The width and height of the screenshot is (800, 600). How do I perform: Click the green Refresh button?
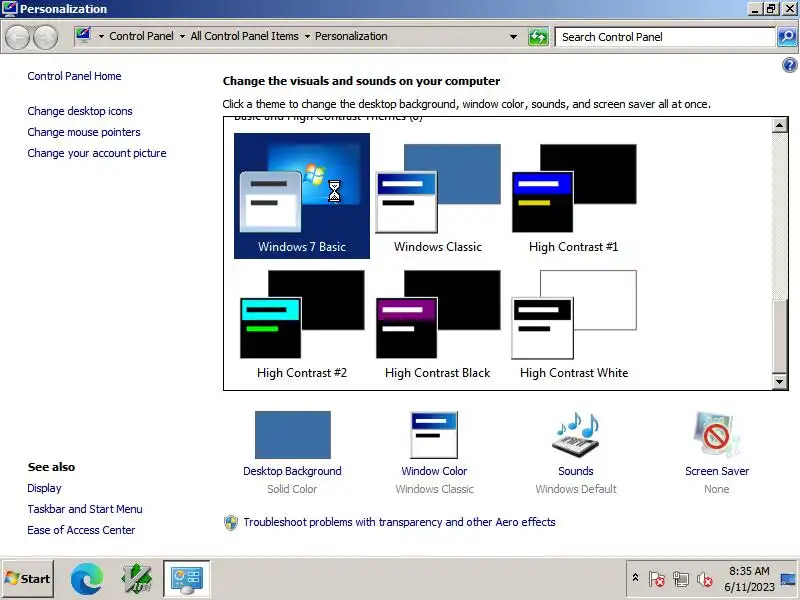click(x=538, y=37)
